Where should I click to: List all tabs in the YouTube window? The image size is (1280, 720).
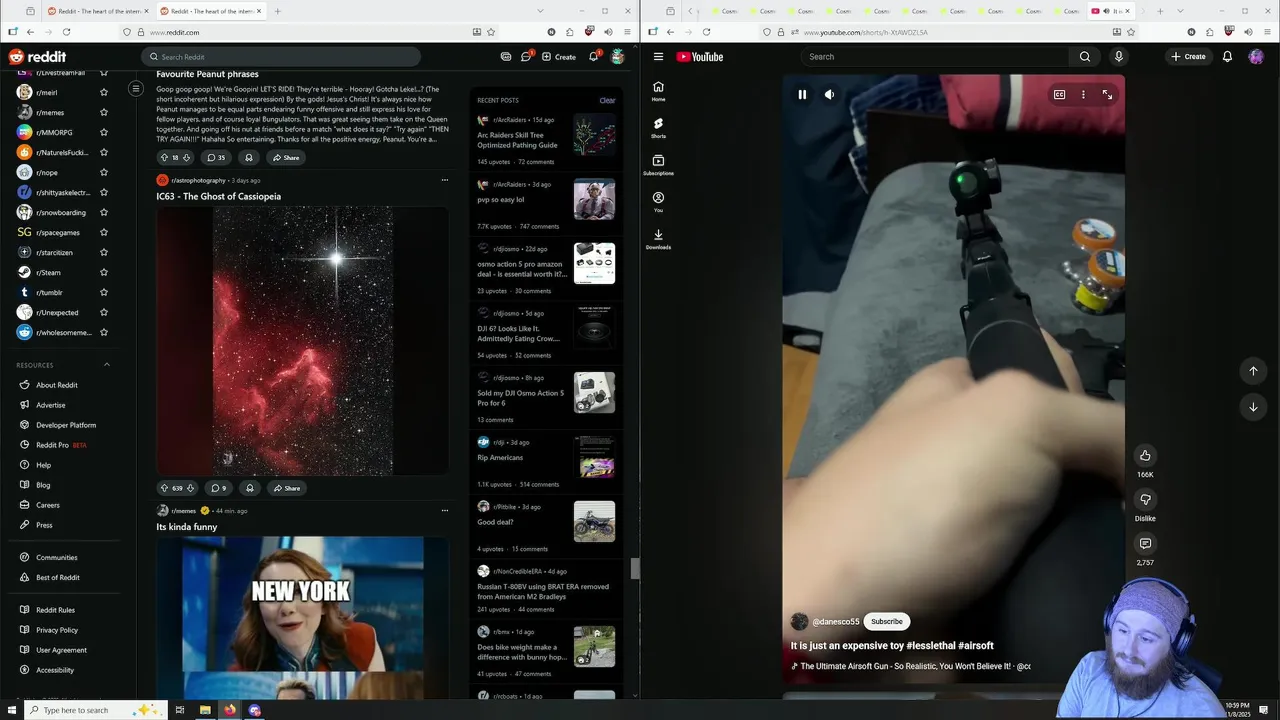click(x=1179, y=11)
